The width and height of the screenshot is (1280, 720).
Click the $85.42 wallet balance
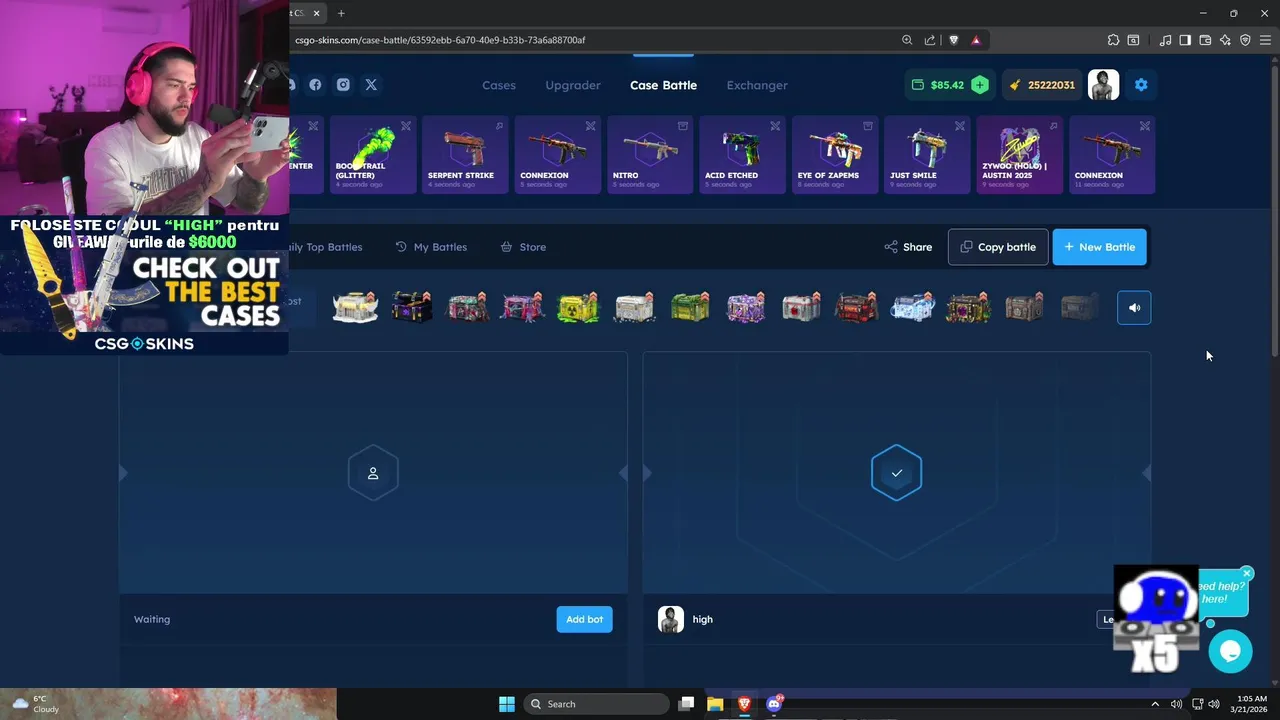point(947,85)
